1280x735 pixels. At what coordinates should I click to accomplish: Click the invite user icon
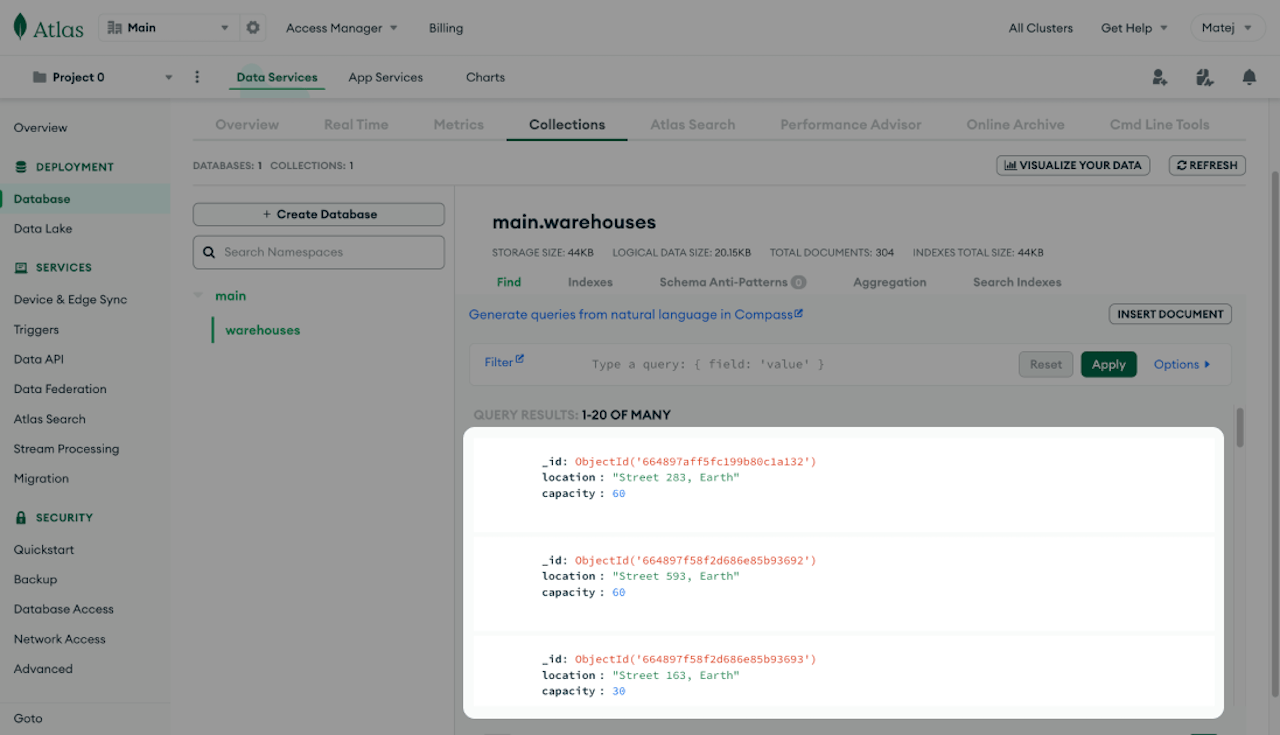pyautogui.click(x=1159, y=77)
